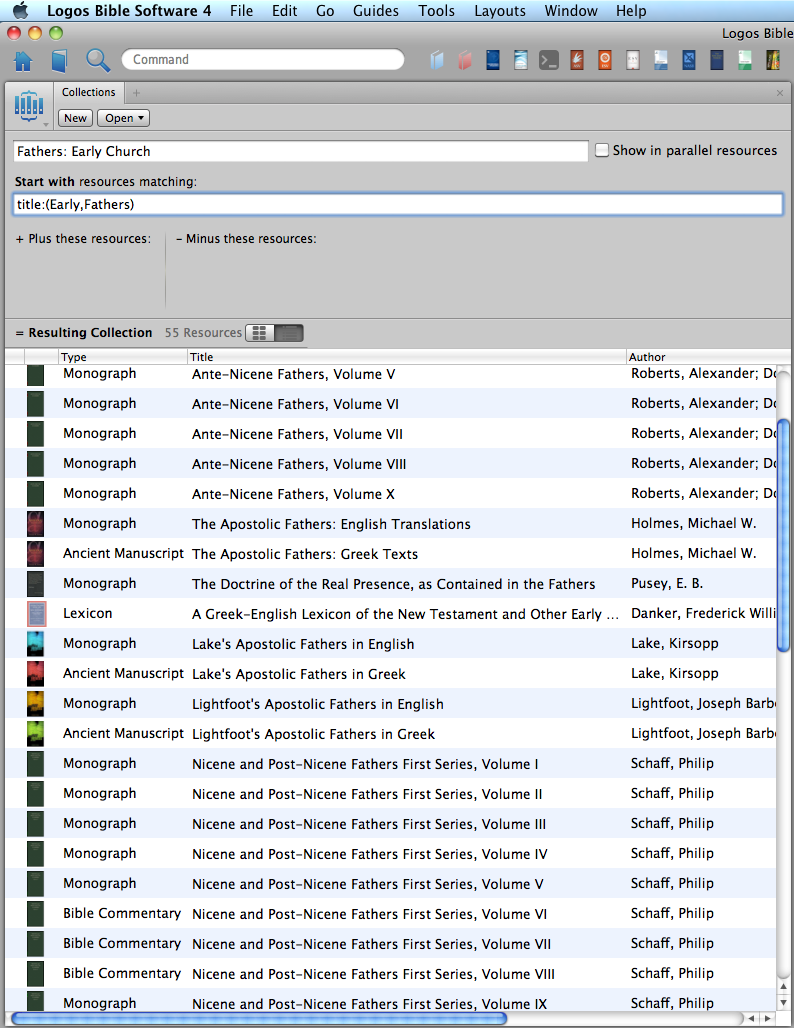Open the Search magnifier icon

[98, 60]
